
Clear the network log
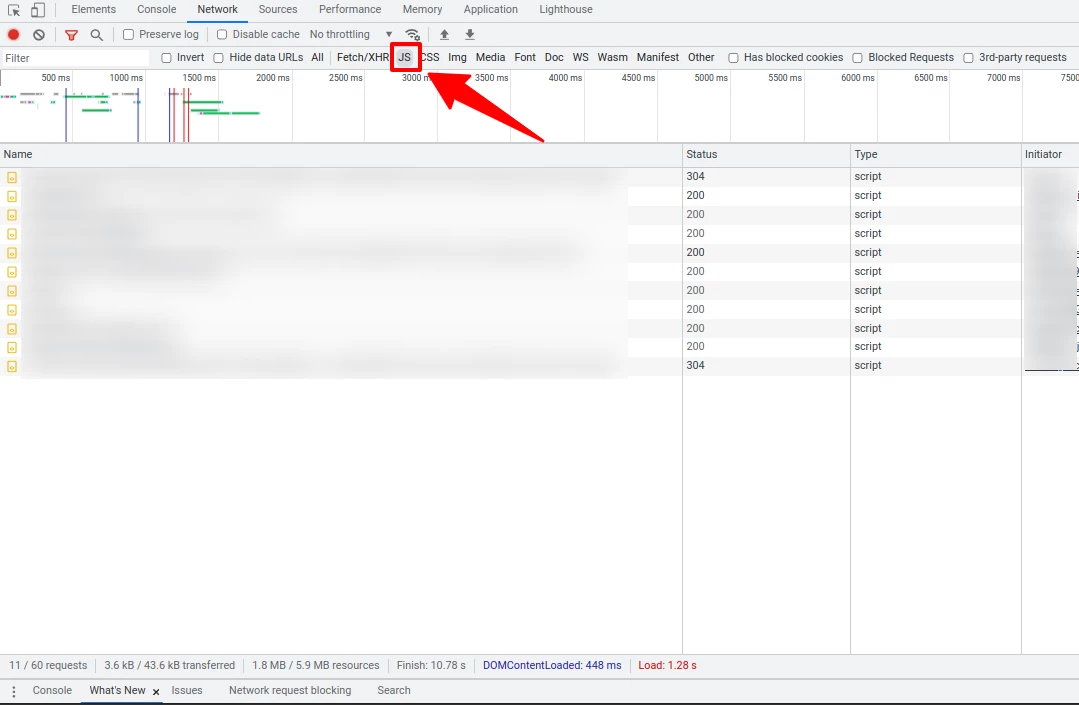coord(39,35)
